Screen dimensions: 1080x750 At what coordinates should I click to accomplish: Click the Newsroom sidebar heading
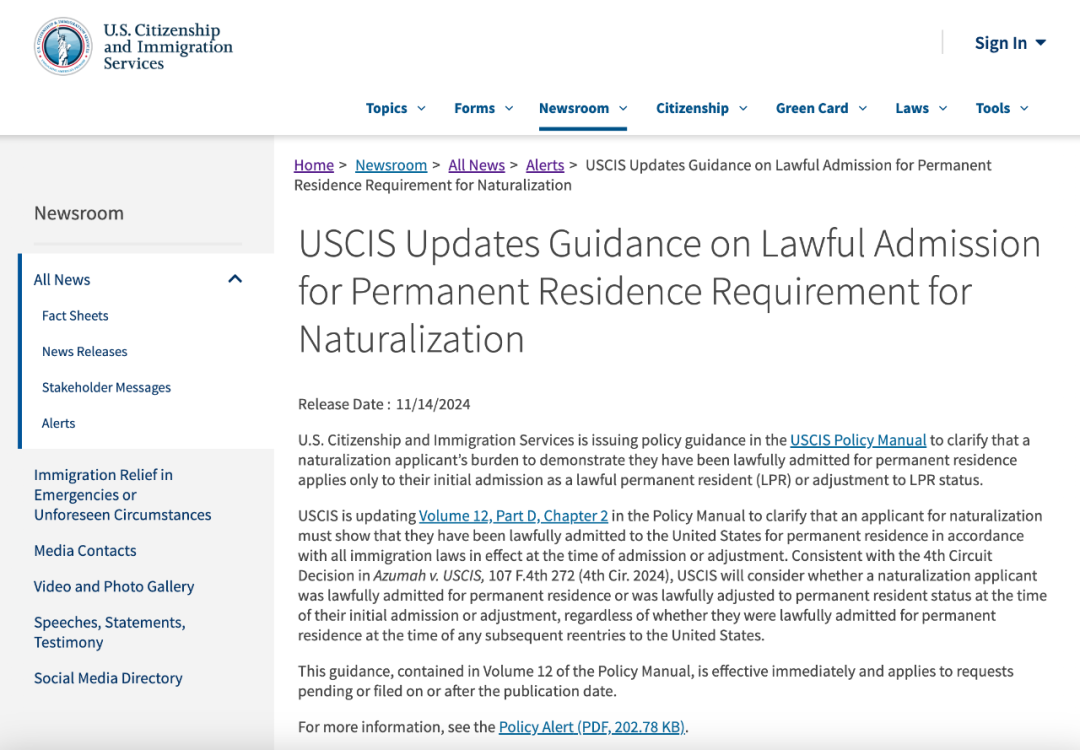[x=79, y=213]
